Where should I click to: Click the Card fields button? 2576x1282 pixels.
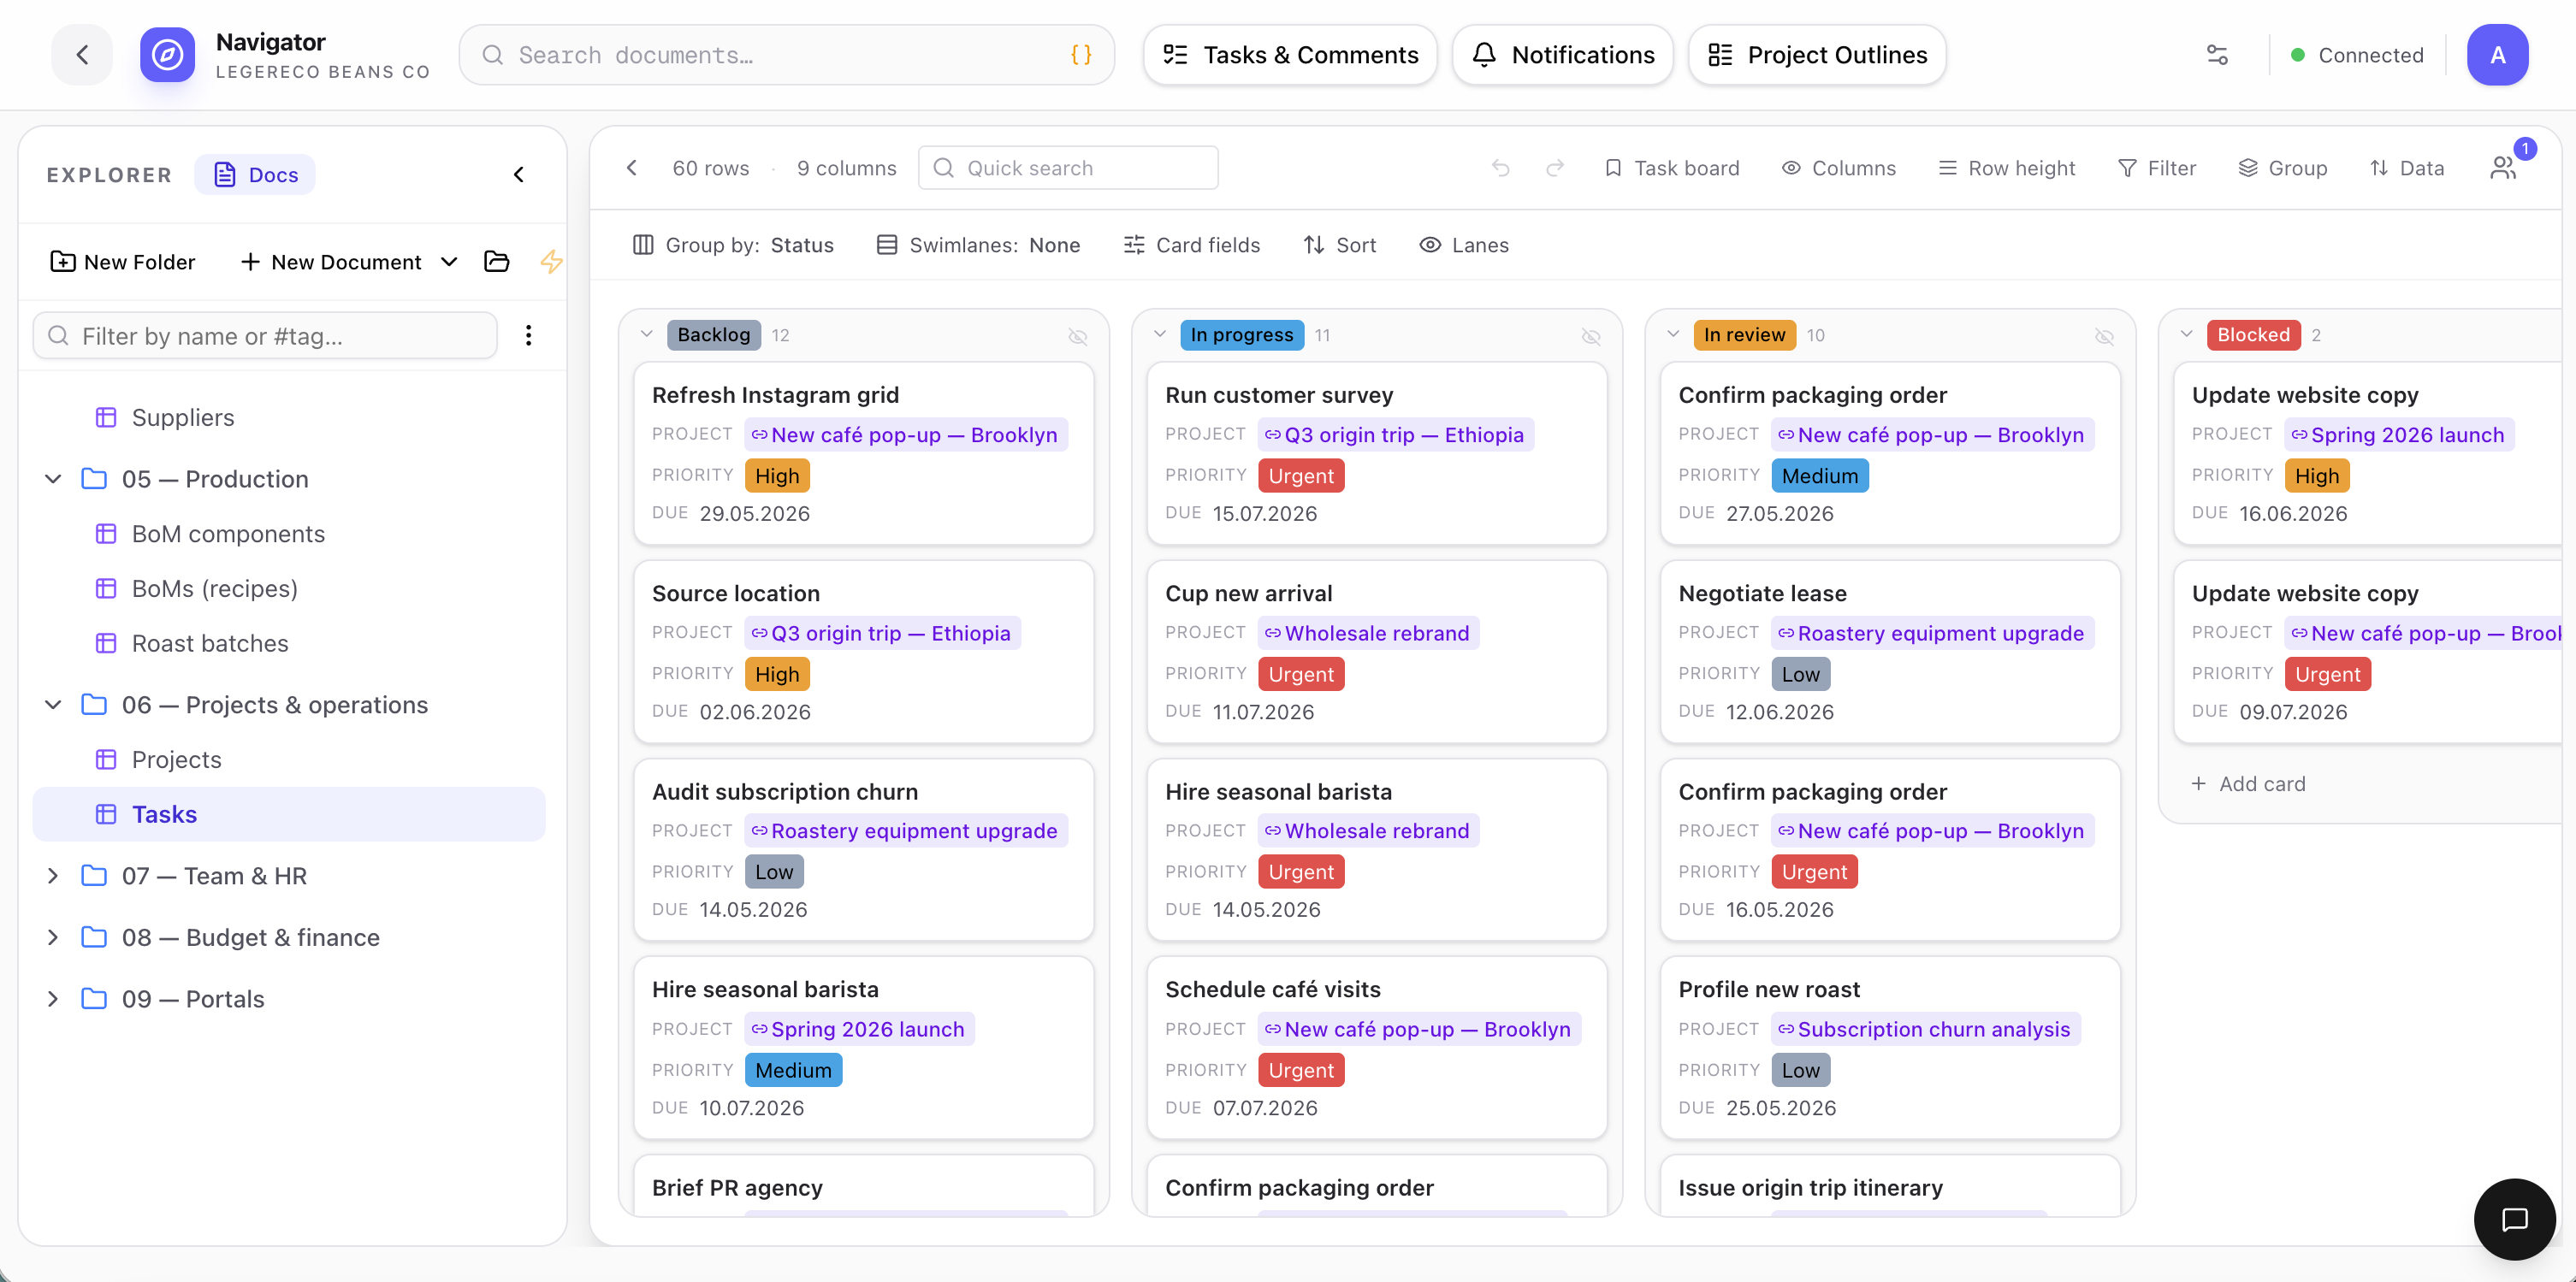coord(1191,245)
